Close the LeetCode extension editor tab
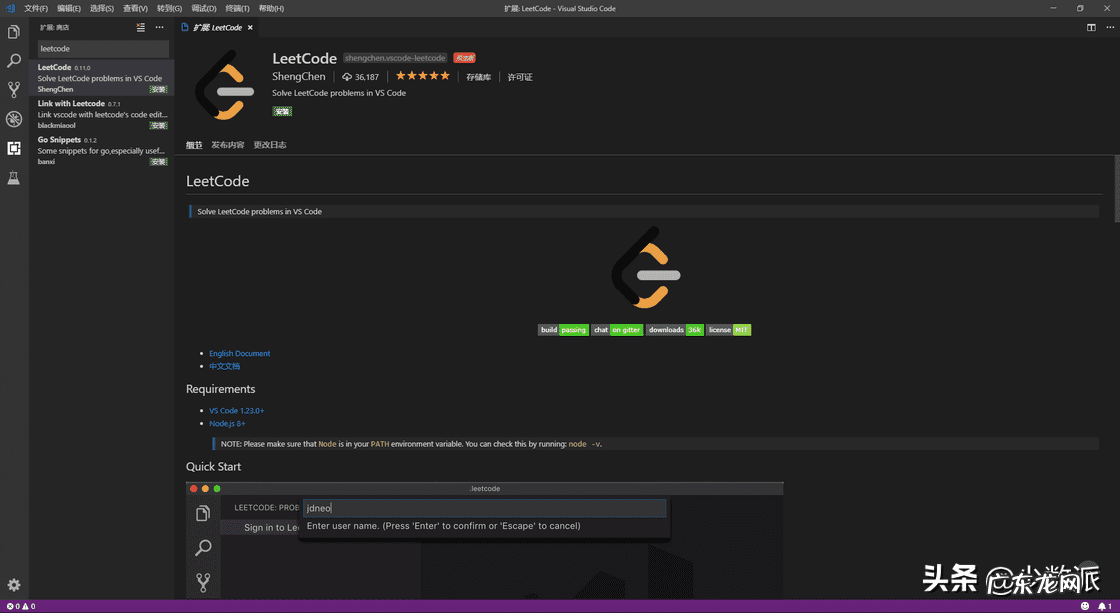The height and width of the screenshot is (613, 1120). tap(250, 27)
